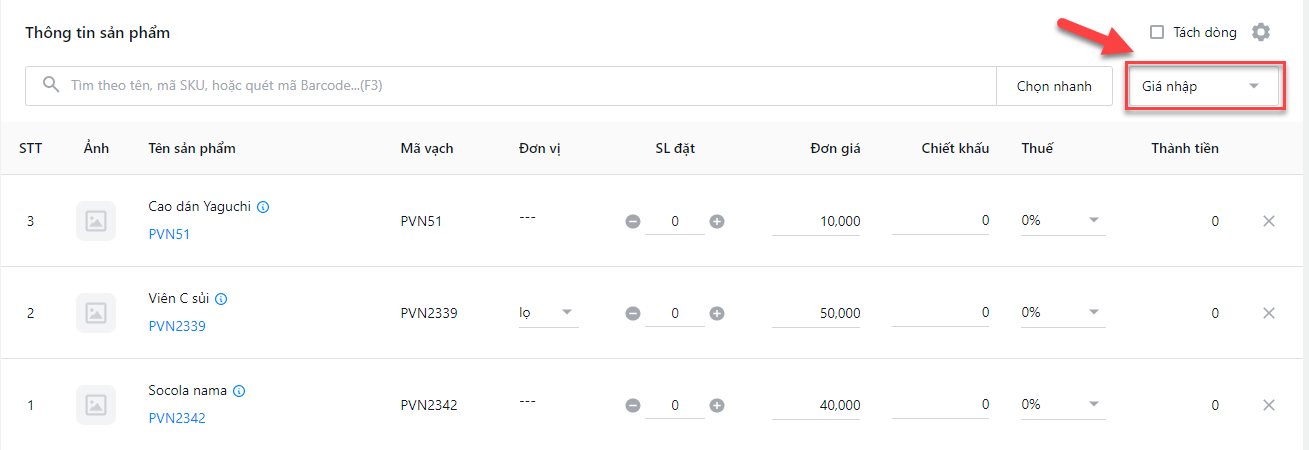The width and height of the screenshot is (1309, 450).
Task: Increase SL đặt quantity for PVN51 row
Action: click(x=717, y=221)
